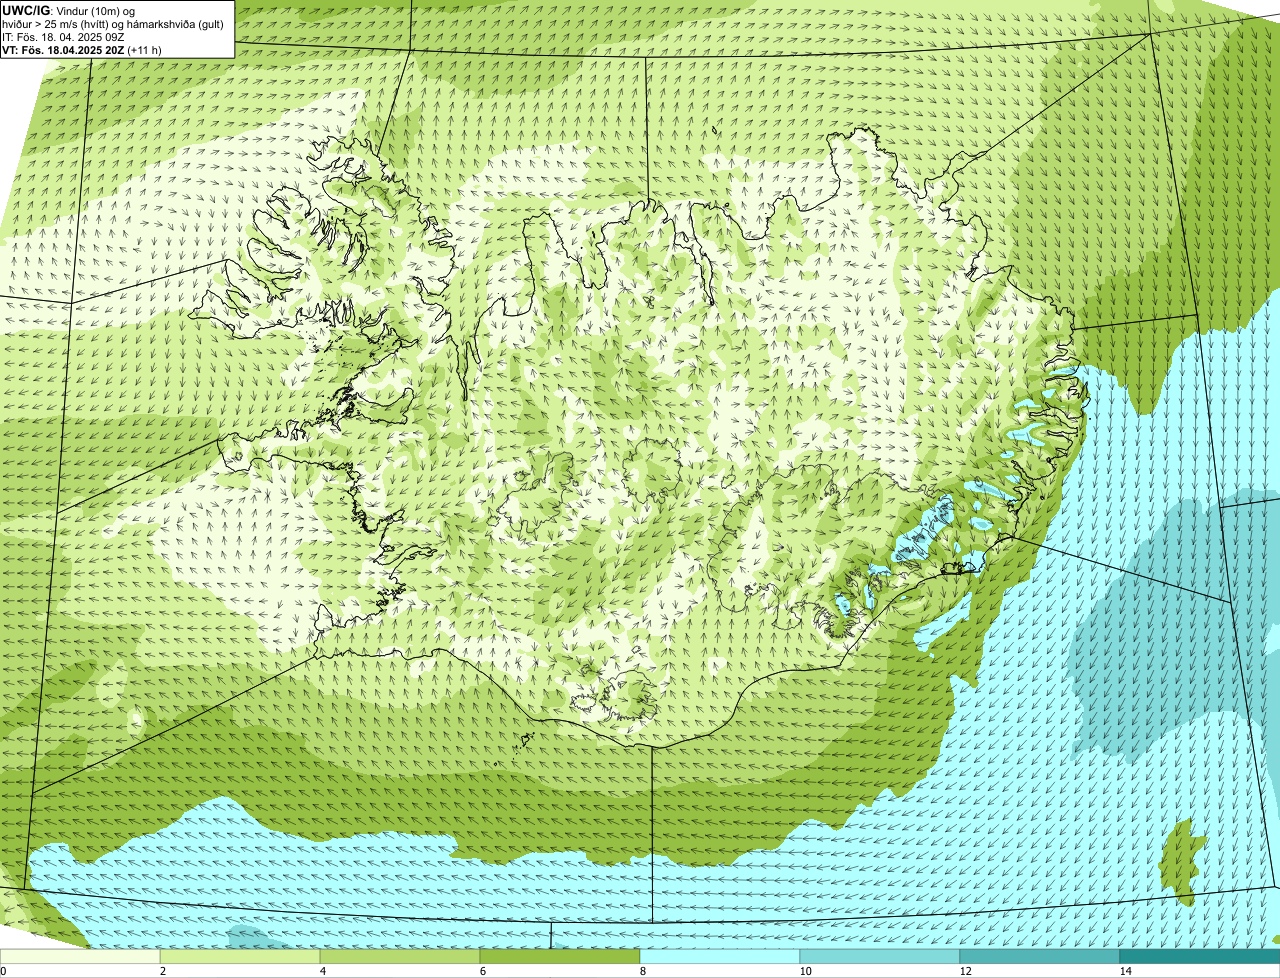This screenshot has height=978, width=1280.
Task: Click the '2' label on the color scale
Action: [162, 971]
